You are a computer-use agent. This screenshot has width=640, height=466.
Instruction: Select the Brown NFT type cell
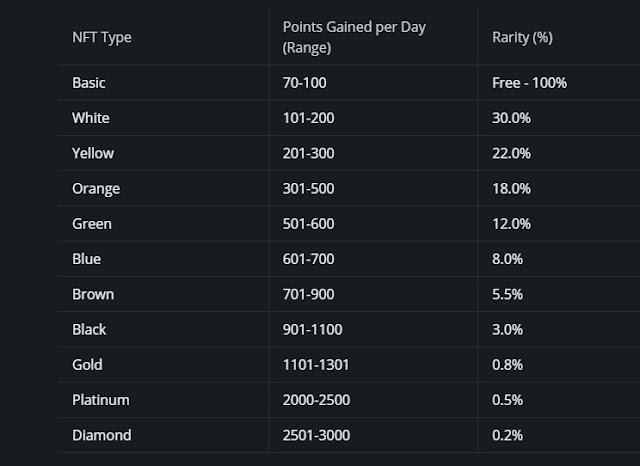point(93,294)
